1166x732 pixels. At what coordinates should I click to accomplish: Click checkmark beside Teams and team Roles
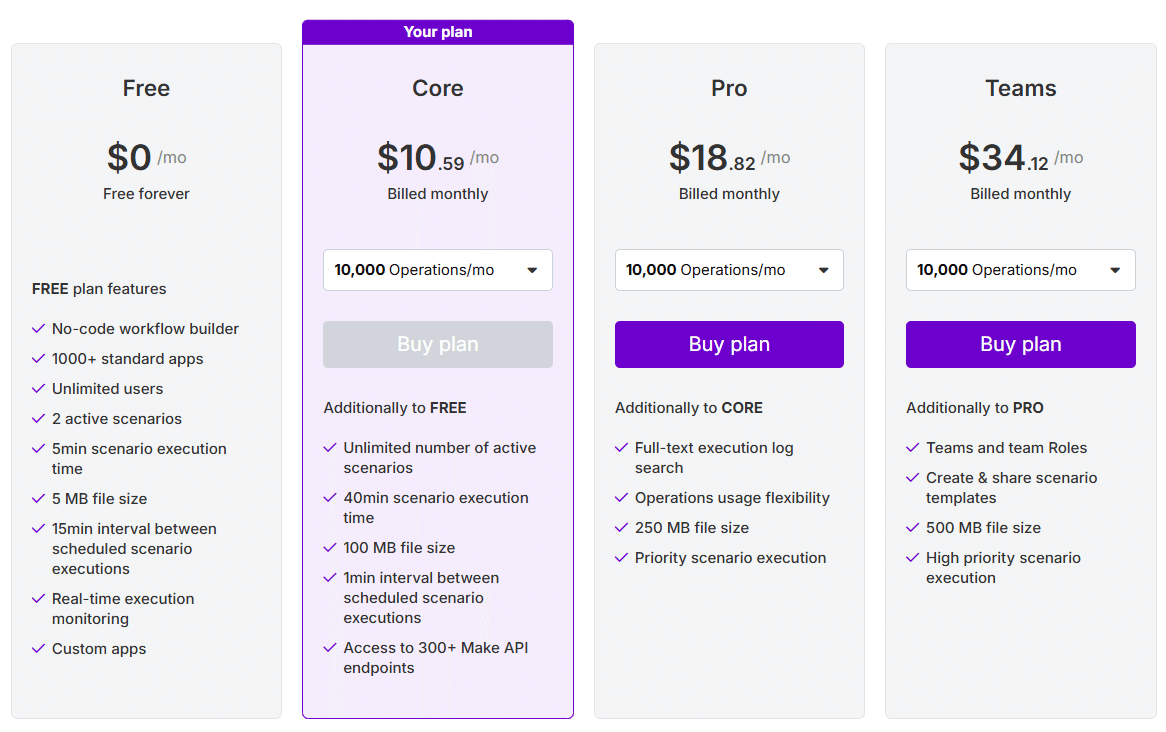(913, 448)
